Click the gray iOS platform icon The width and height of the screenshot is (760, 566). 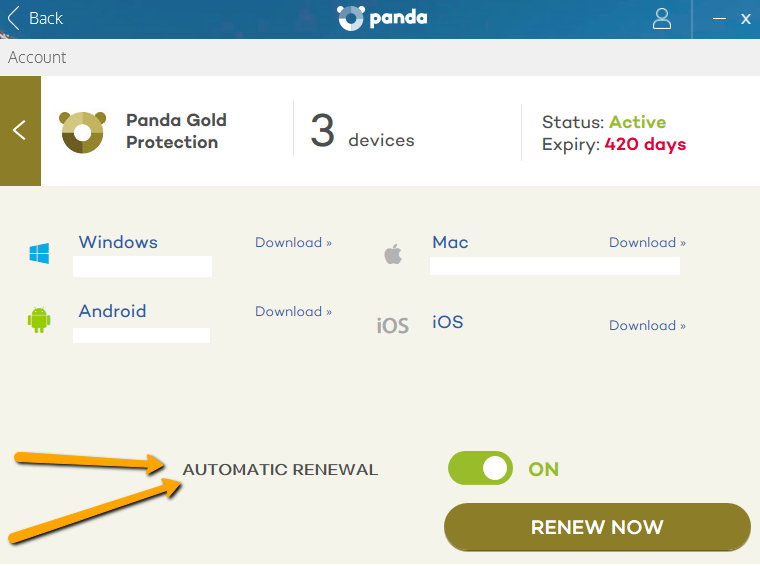(393, 326)
